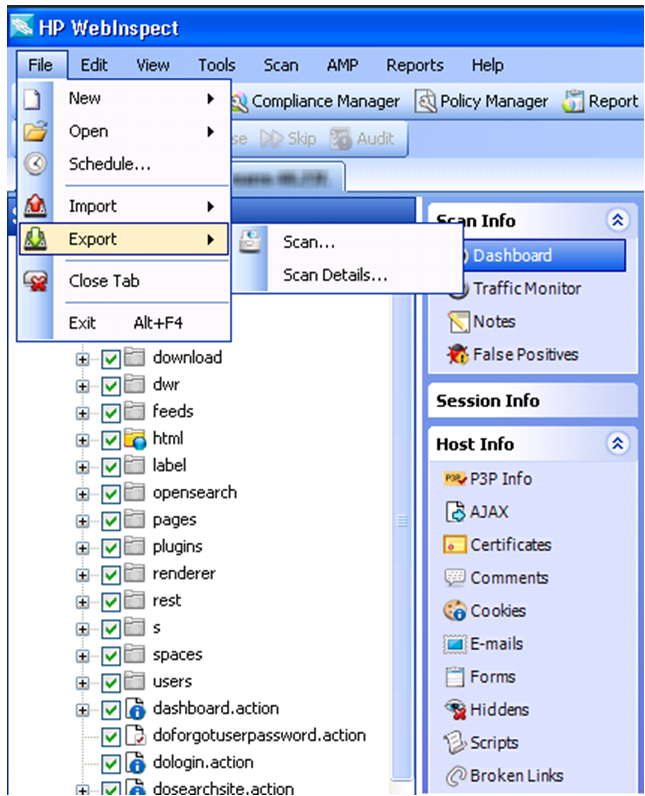Click the Compliance Manager toolbar icon

(x=239, y=102)
